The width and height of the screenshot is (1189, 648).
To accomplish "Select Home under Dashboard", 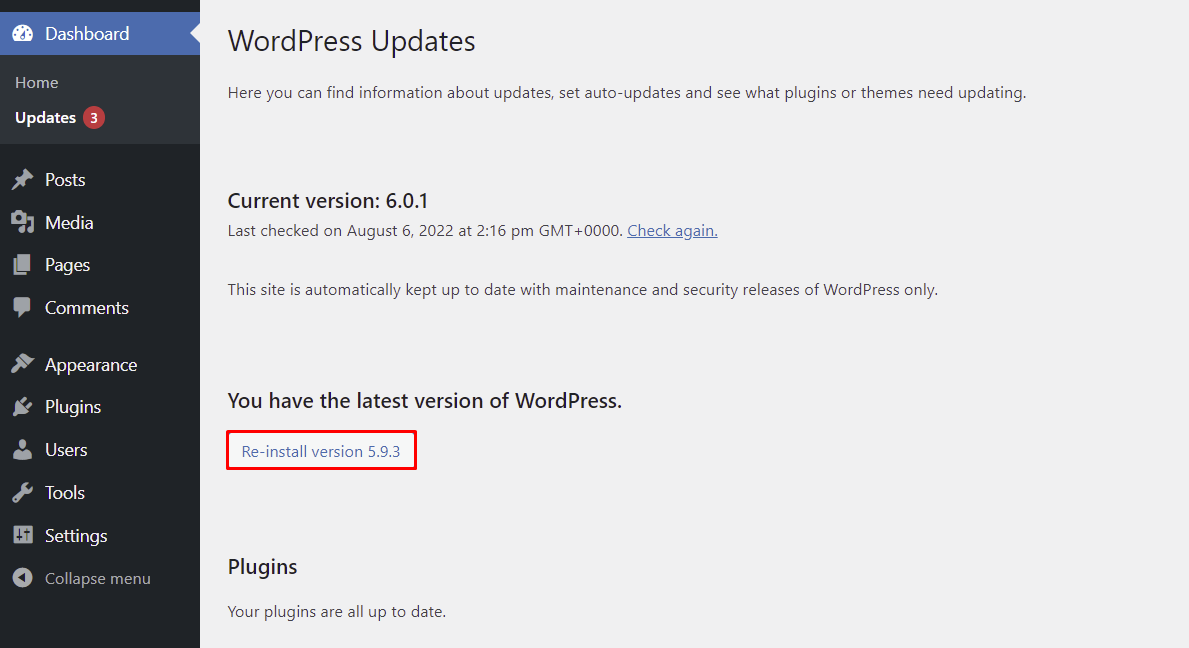I will tap(36, 82).
